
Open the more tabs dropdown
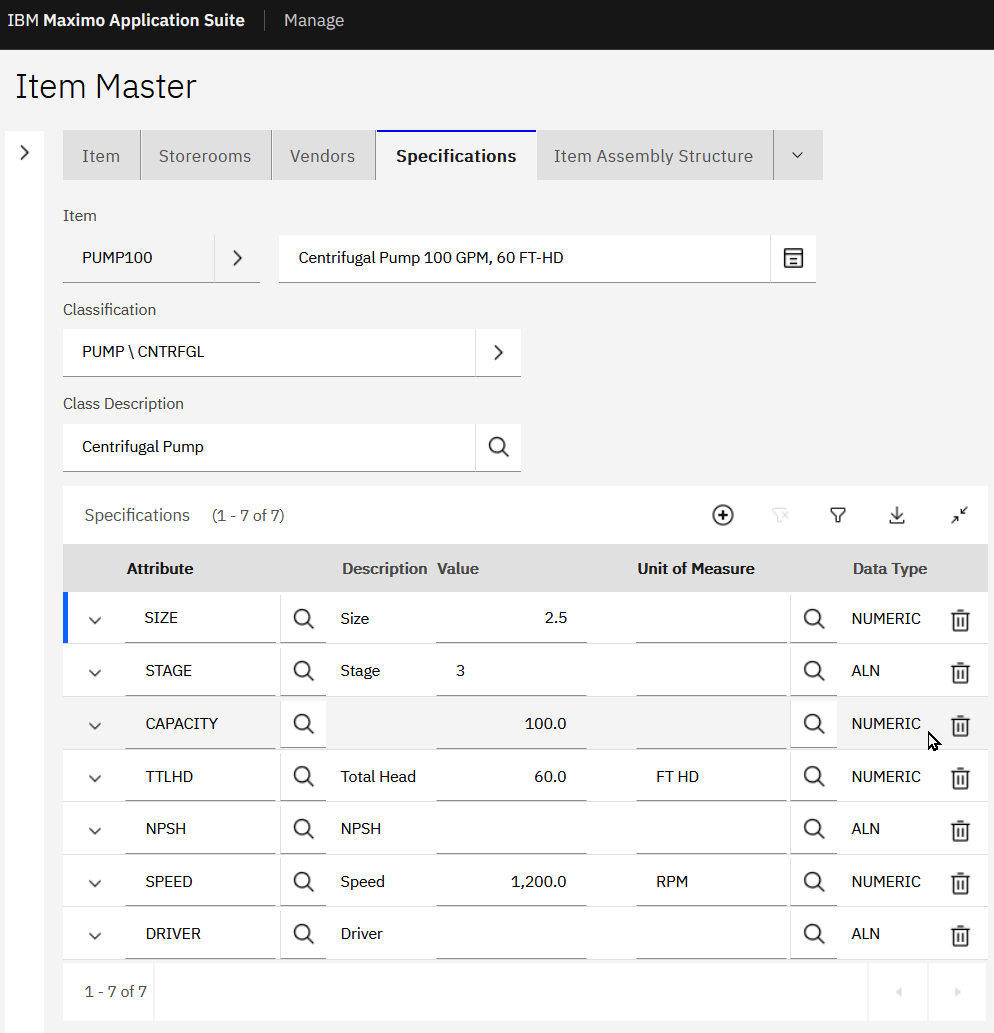(x=798, y=155)
